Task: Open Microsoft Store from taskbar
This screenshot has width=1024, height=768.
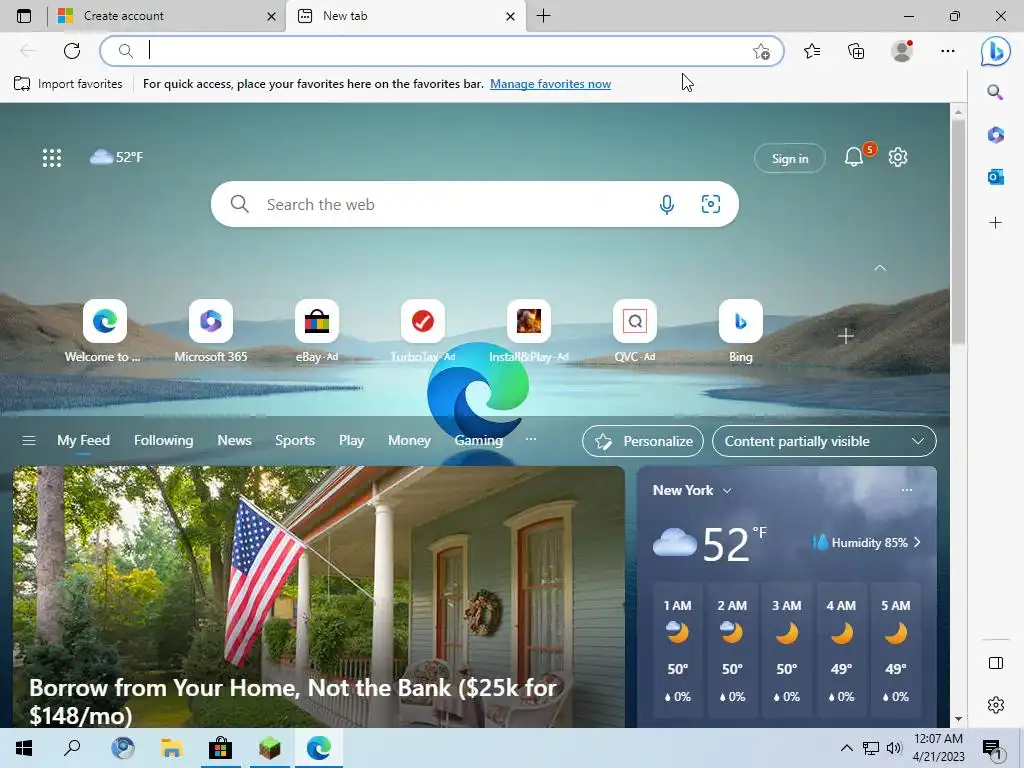Action: click(220, 748)
